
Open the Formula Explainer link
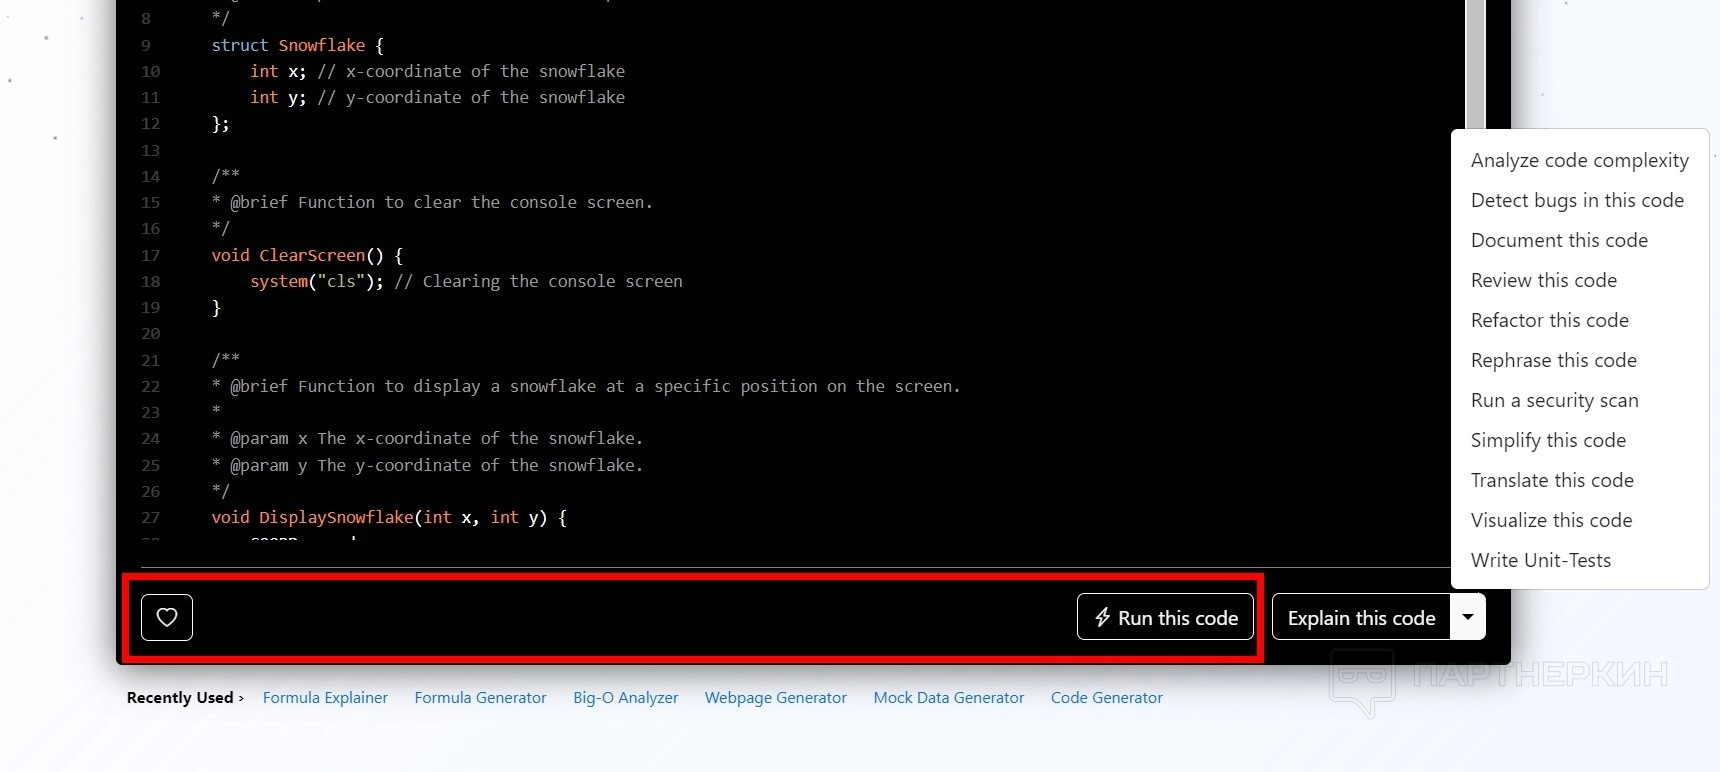(325, 697)
